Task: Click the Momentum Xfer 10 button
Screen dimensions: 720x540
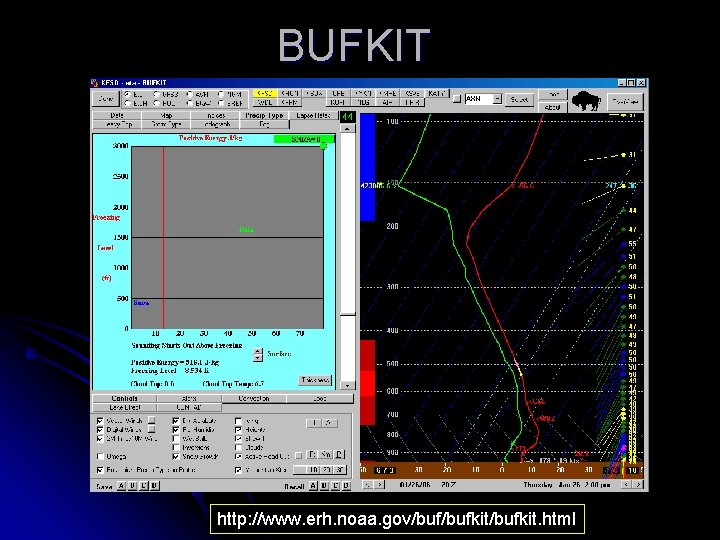Action: 313,470
